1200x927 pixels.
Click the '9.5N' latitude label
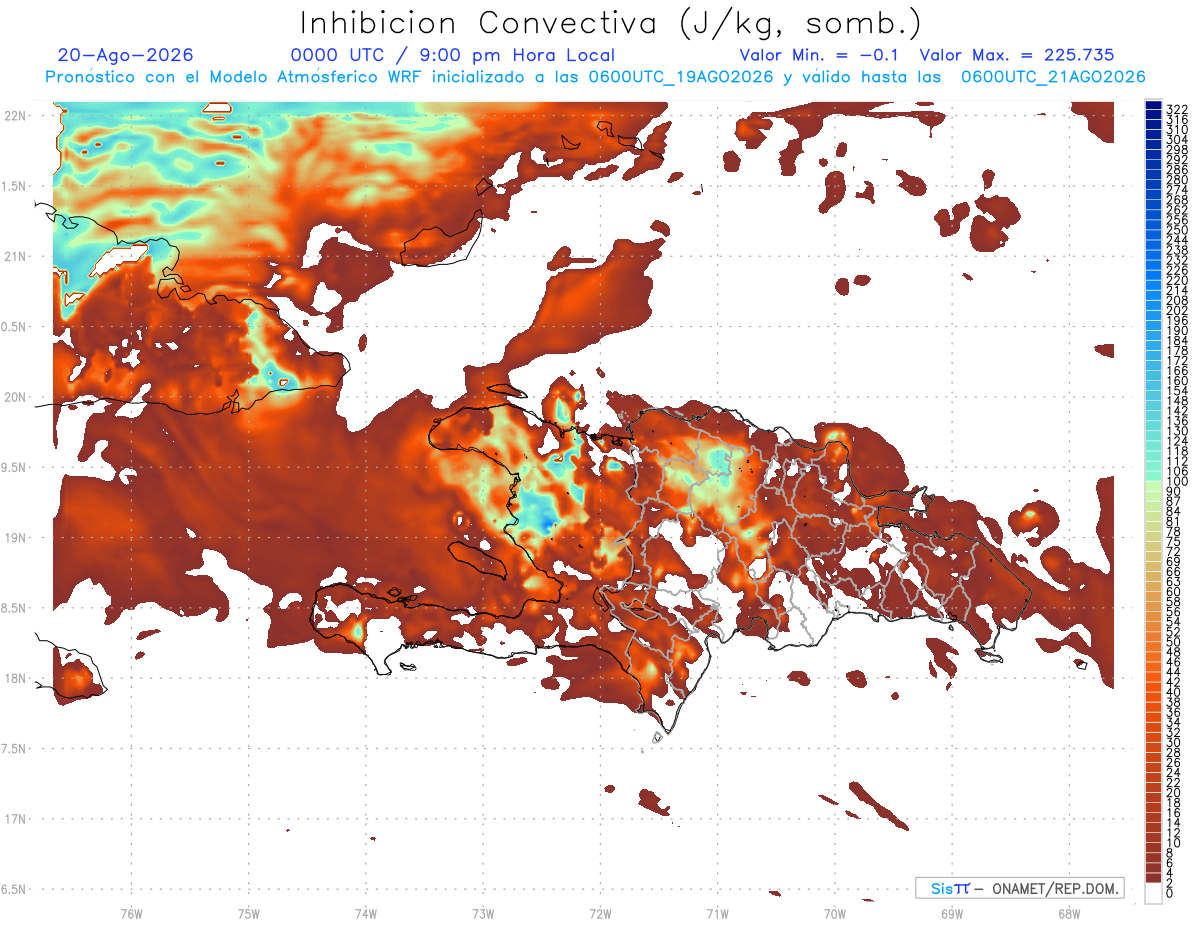click(x=15, y=467)
